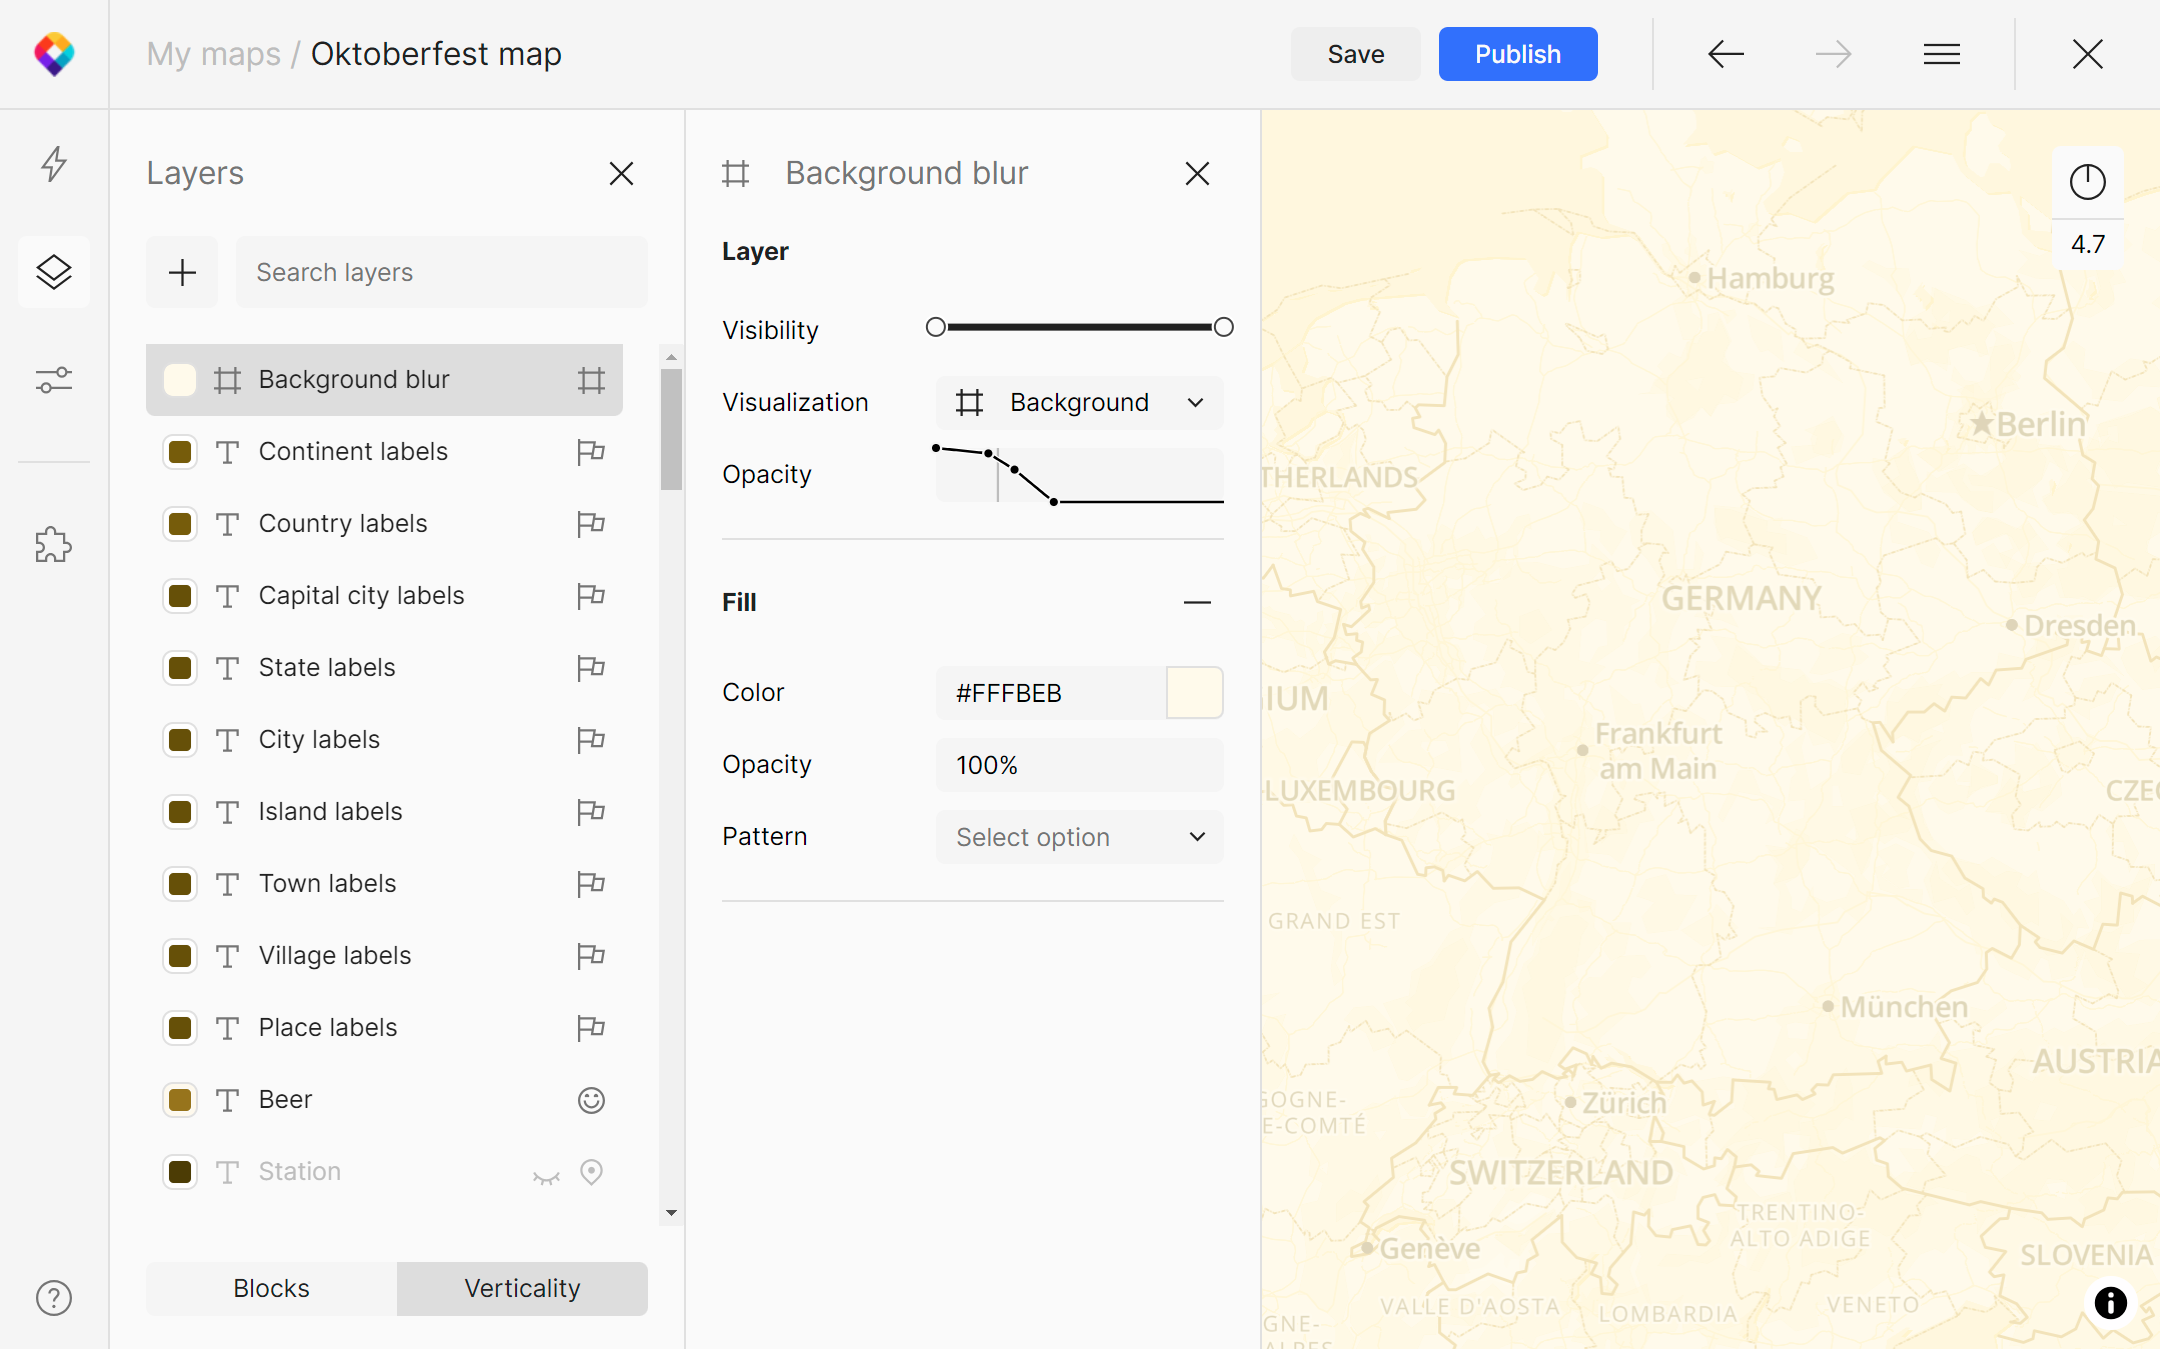Click the Publish button
Screen dimensions: 2160x1349
coord(1517,54)
